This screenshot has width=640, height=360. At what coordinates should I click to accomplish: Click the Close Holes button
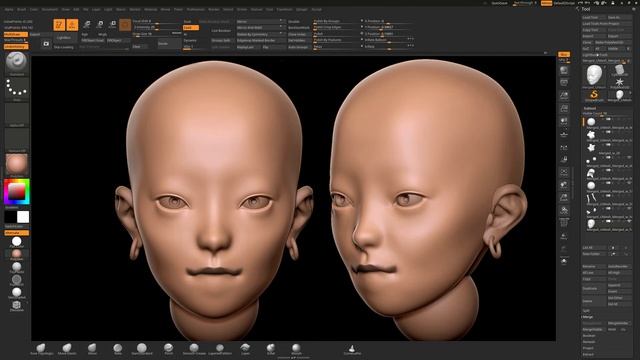coord(298,34)
